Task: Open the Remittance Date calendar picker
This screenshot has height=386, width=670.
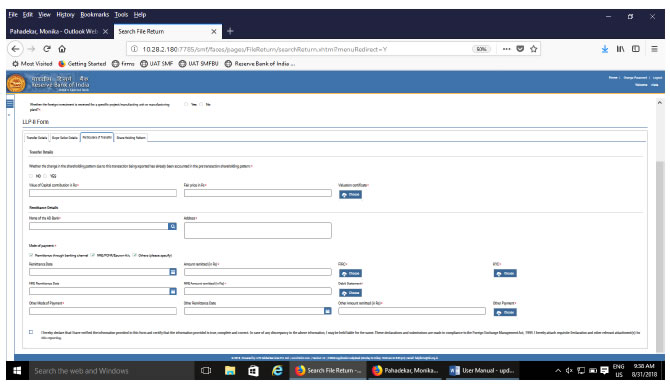Action: (x=173, y=272)
